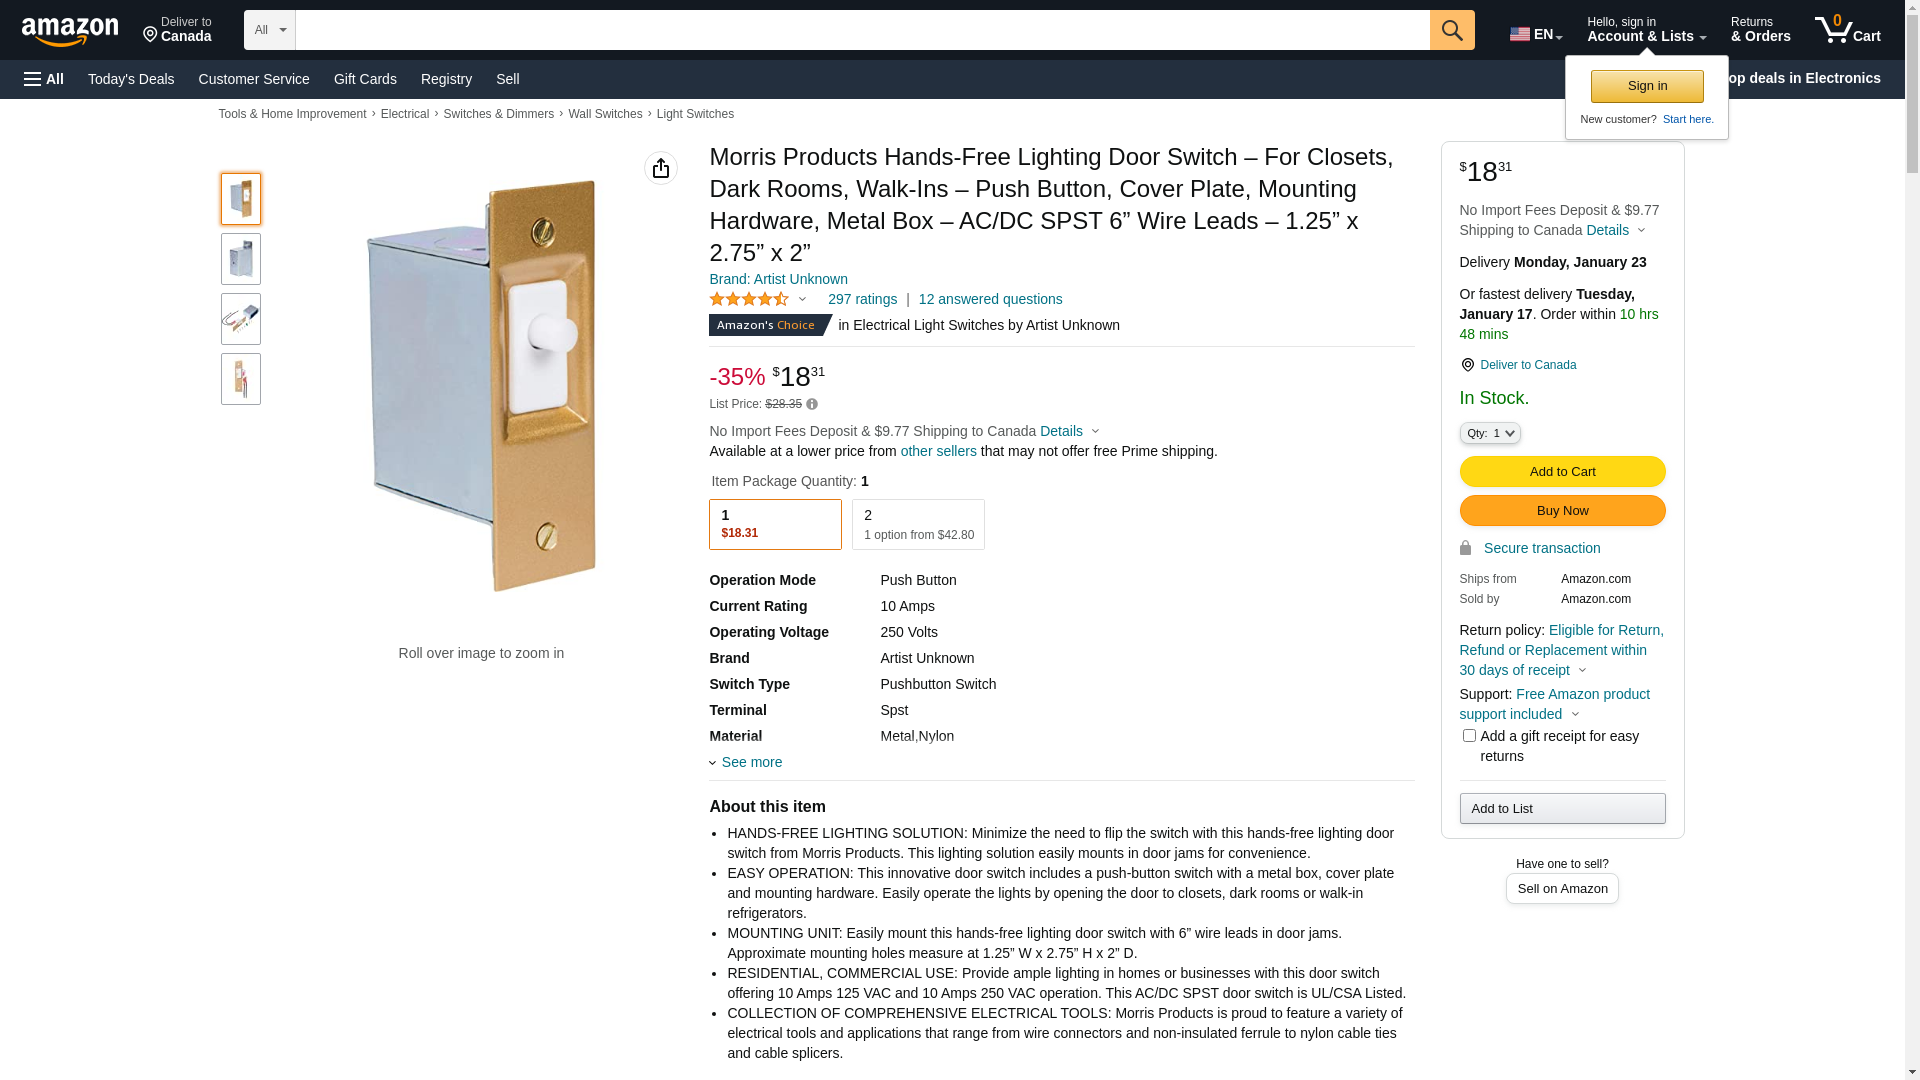
Task: Expand See more product details
Action: point(751,762)
